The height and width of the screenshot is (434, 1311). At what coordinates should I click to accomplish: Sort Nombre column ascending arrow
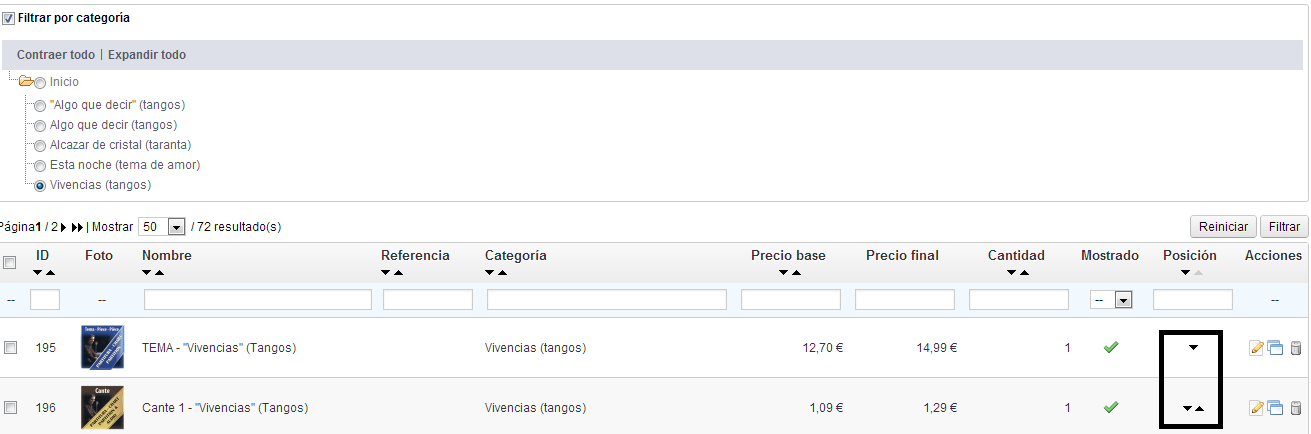(x=159, y=273)
